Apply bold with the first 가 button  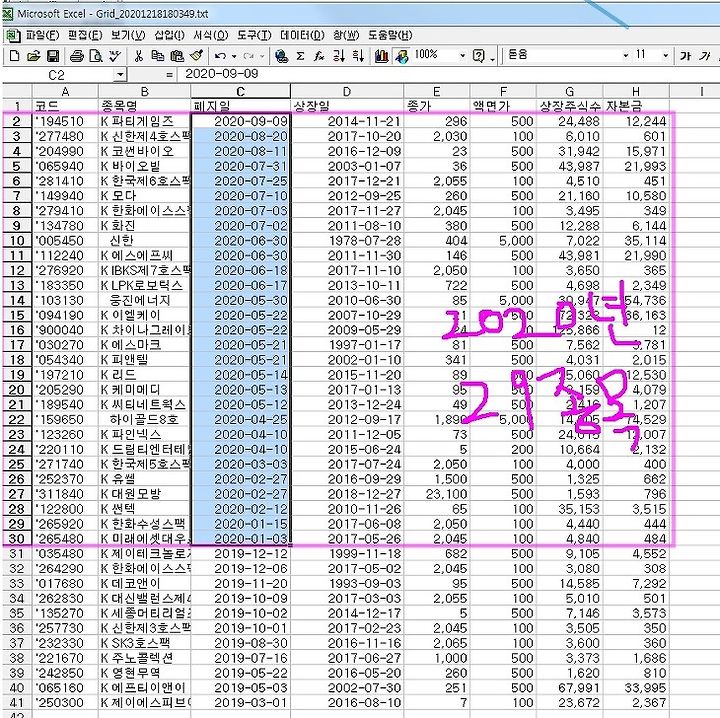(685, 56)
